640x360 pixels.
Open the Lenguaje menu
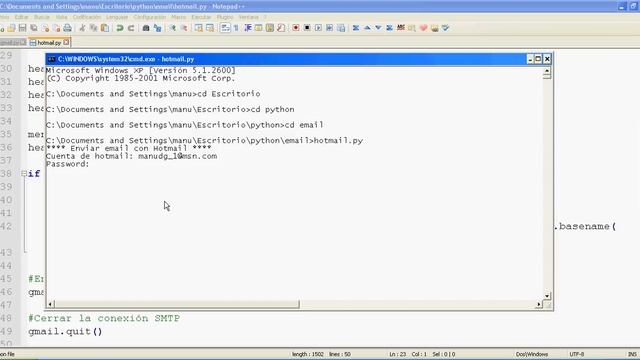tap(117, 17)
